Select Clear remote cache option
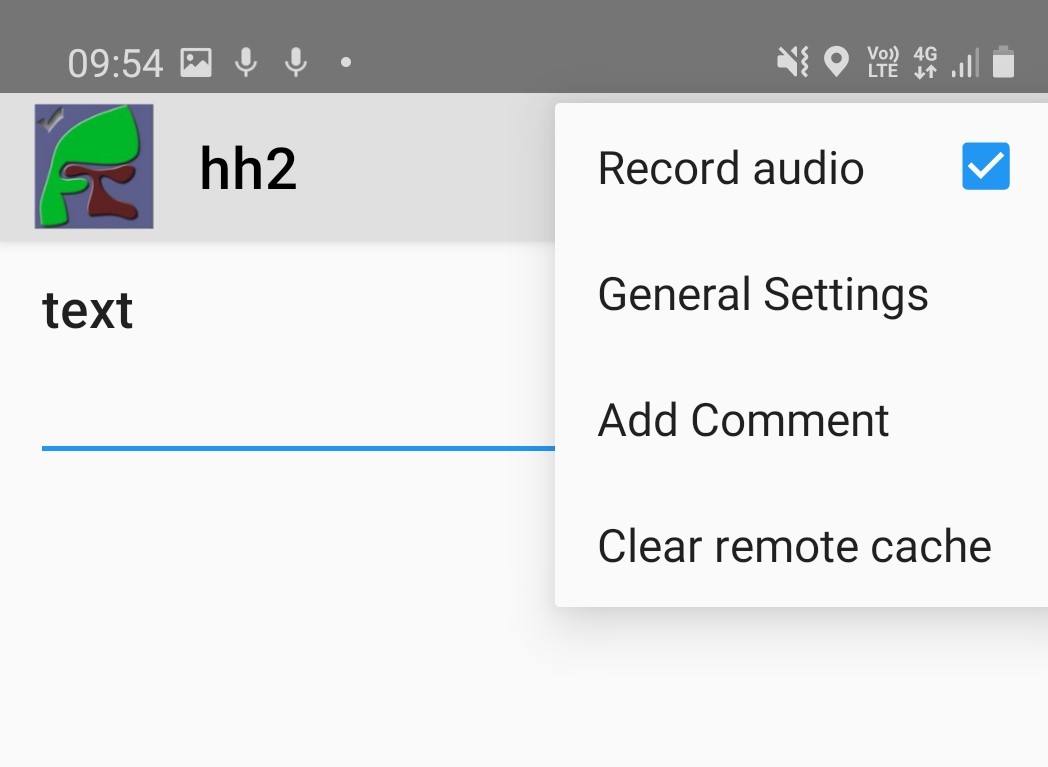Screen dimensions: 1048x767 click(x=794, y=546)
